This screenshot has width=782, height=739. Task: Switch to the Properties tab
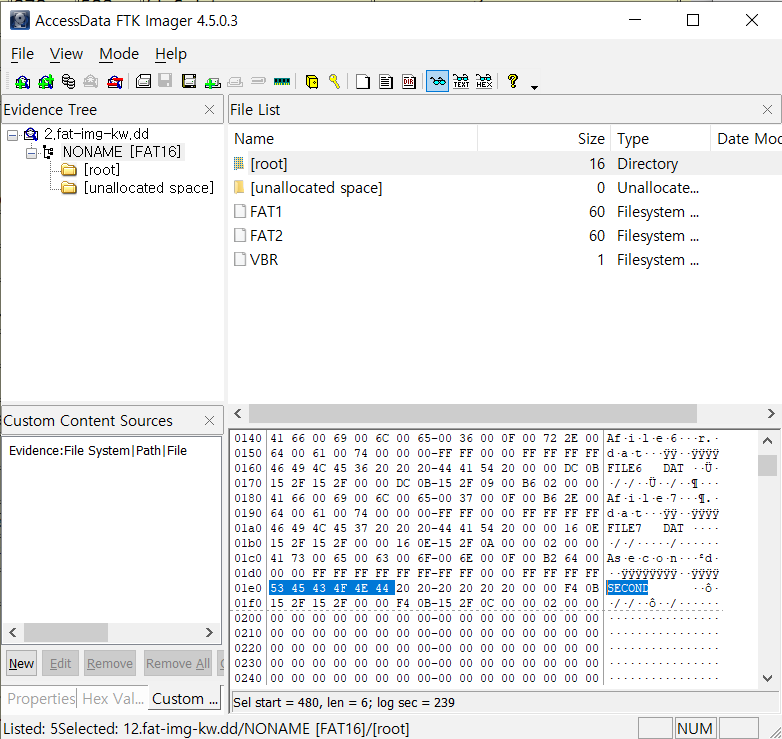tap(40, 699)
